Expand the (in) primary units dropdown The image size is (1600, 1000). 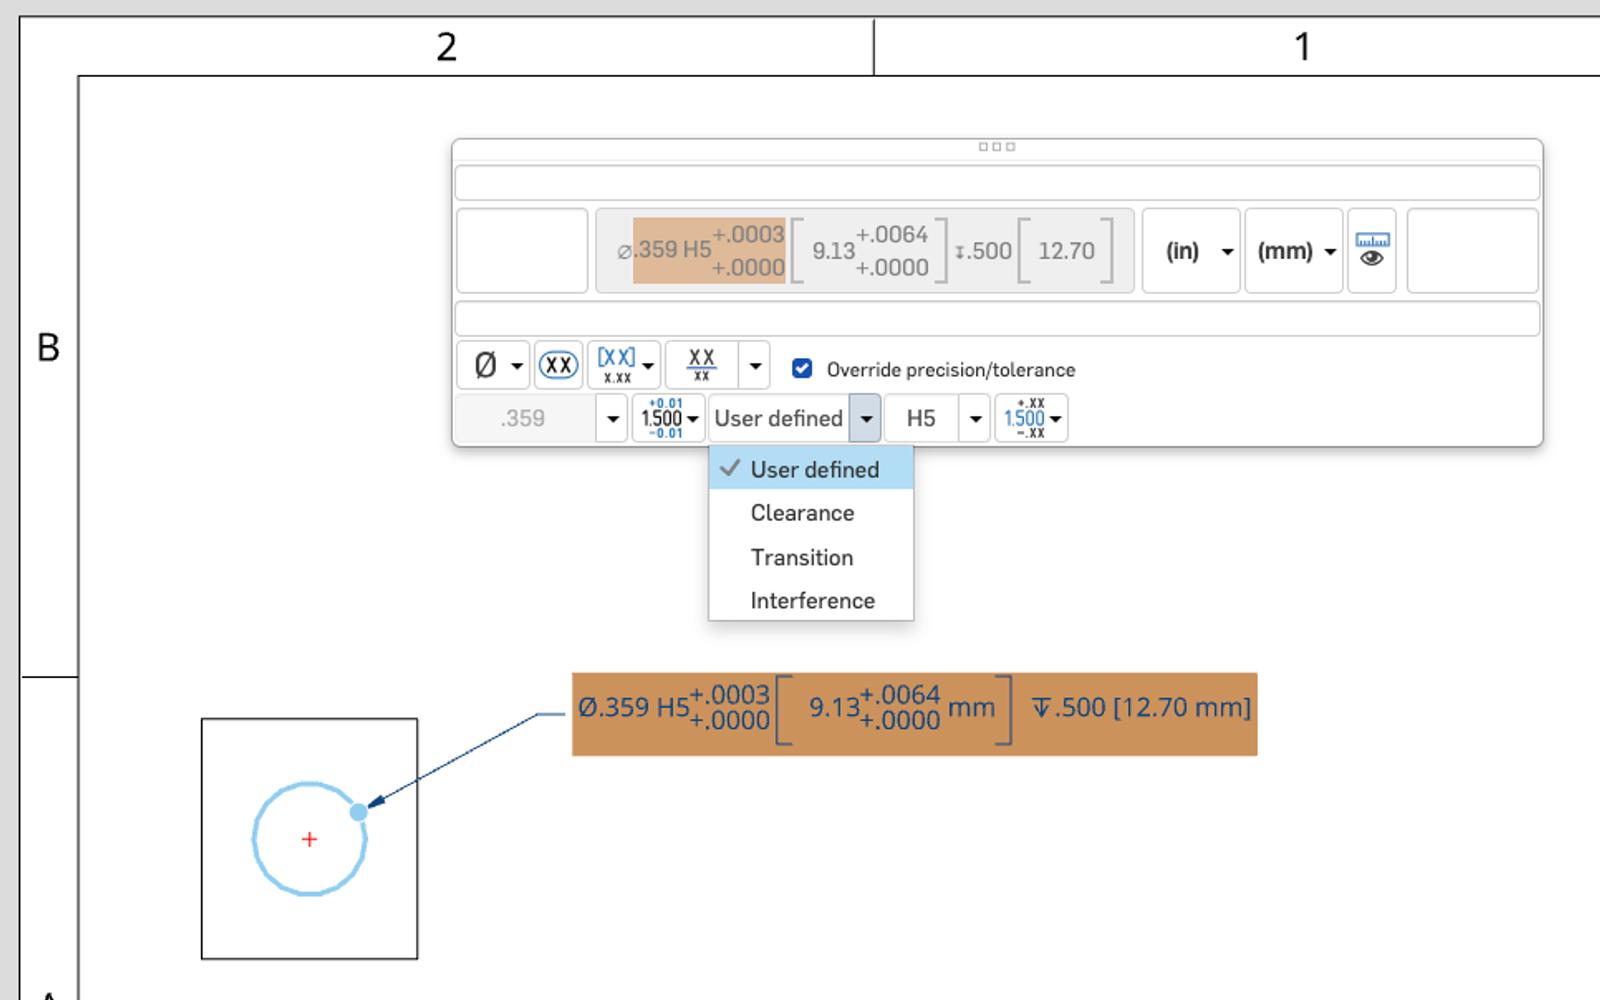pyautogui.click(x=1191, y=251)
